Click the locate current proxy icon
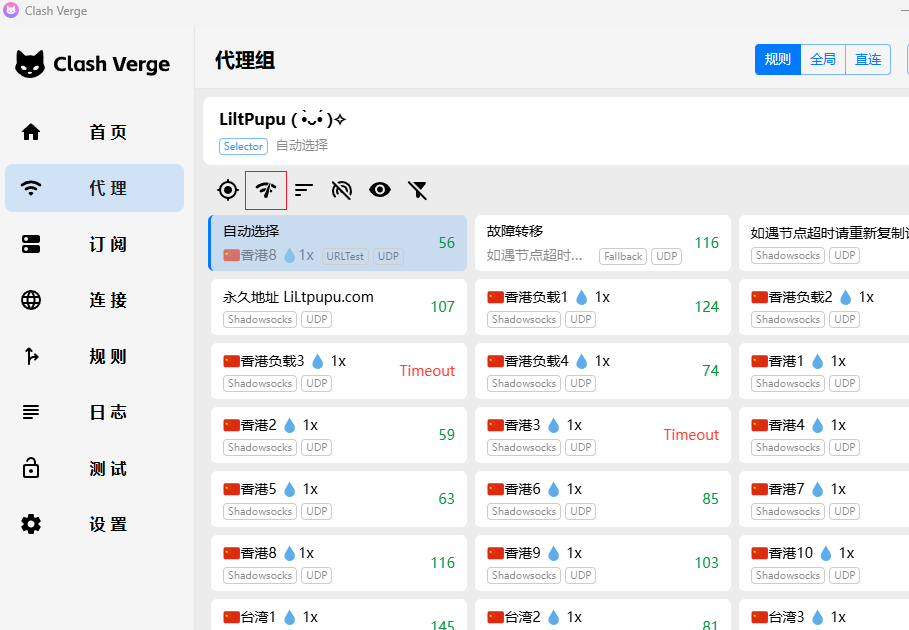Image resolution: width=909 pixels, height=630 pixels. tap(228, 190)
